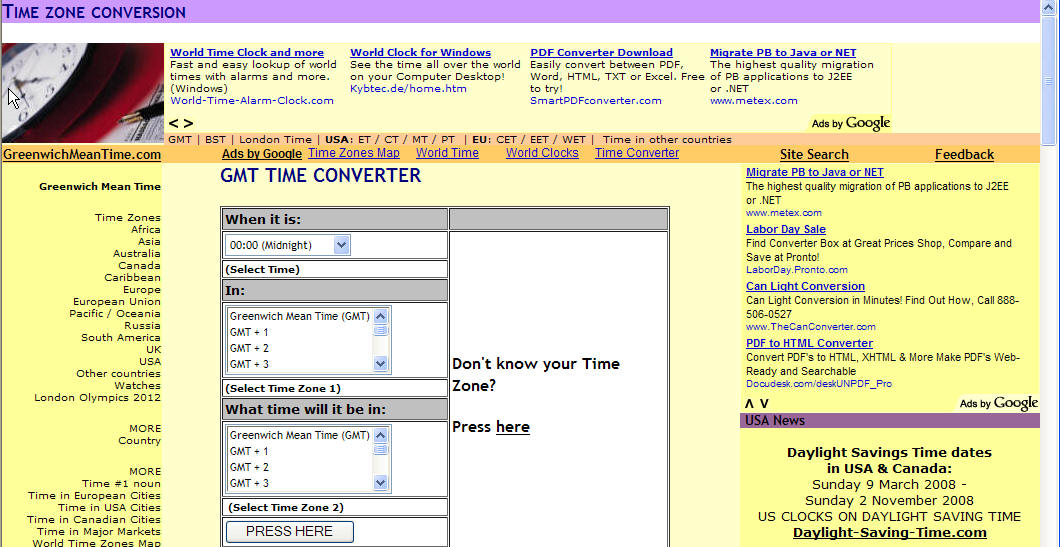Viewport: 1060px width, 547px height.
Task: Click the clock image in the page header
Action: click(x=82, y=92)
